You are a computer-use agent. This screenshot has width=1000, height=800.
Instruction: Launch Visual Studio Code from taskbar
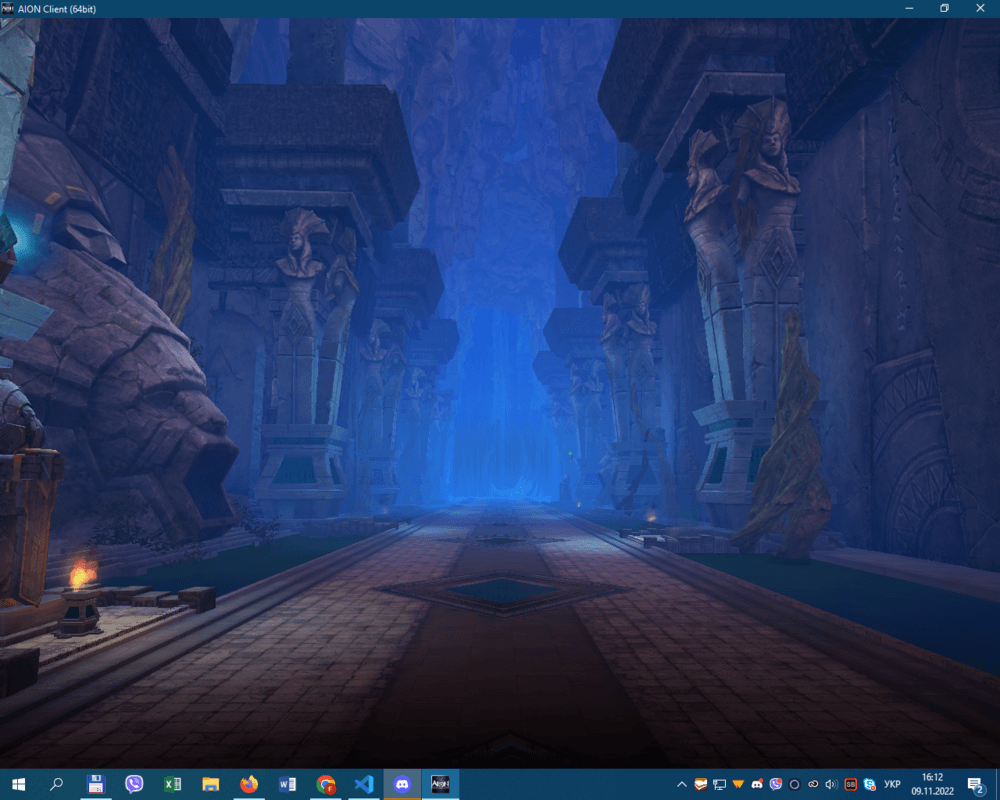tap(364, 784)
